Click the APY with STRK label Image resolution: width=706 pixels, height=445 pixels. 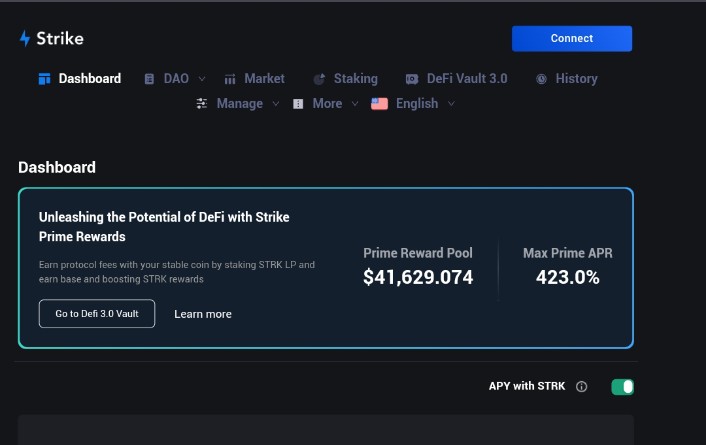tap(527, 386)
